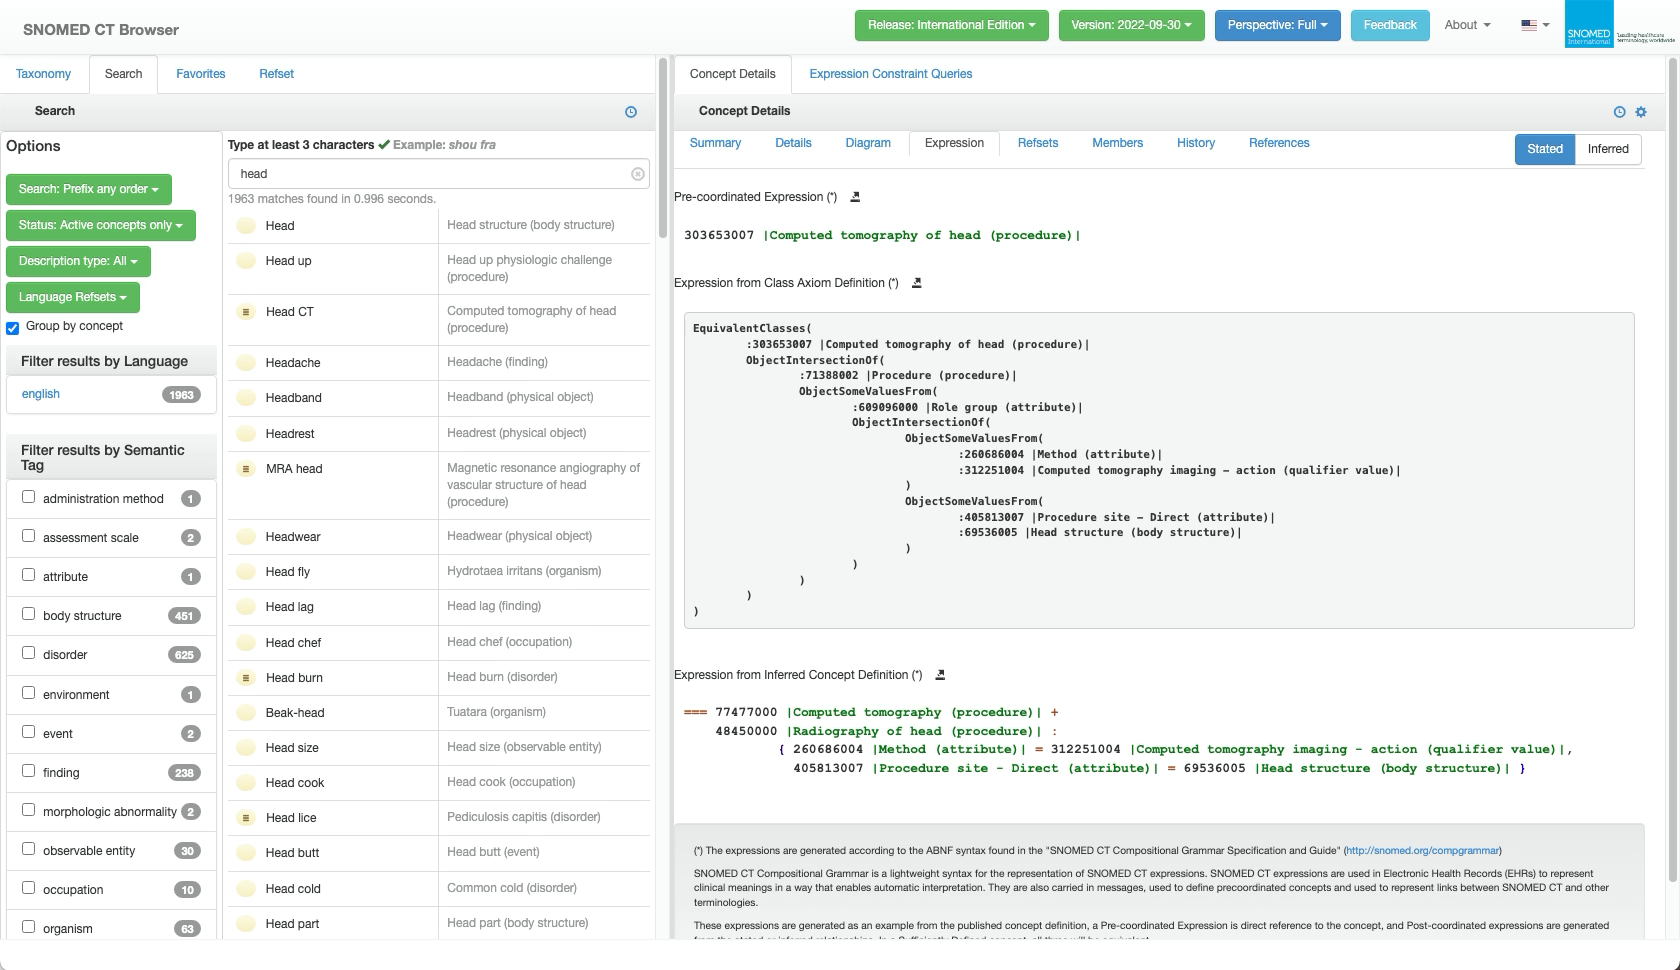Open the References tab

pos(1279,143)
